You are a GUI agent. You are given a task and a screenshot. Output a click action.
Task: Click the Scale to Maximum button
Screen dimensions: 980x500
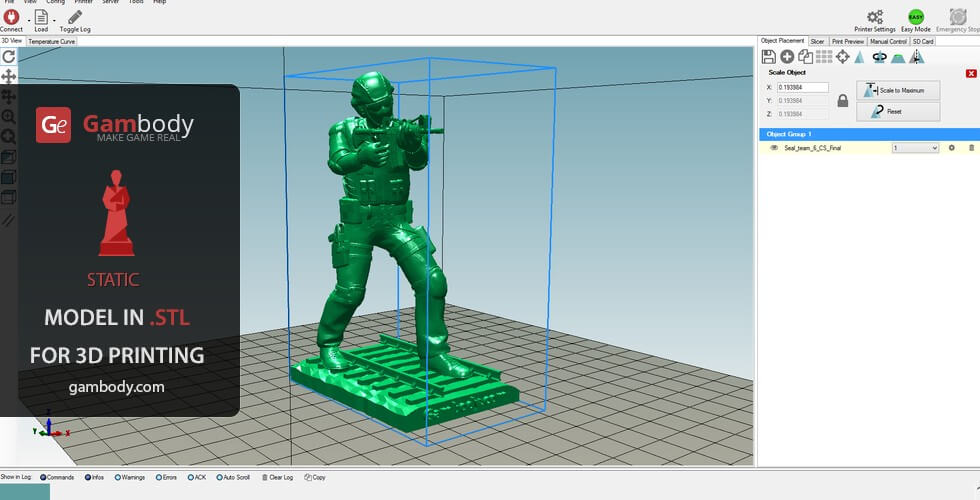(x=898, y=90)
